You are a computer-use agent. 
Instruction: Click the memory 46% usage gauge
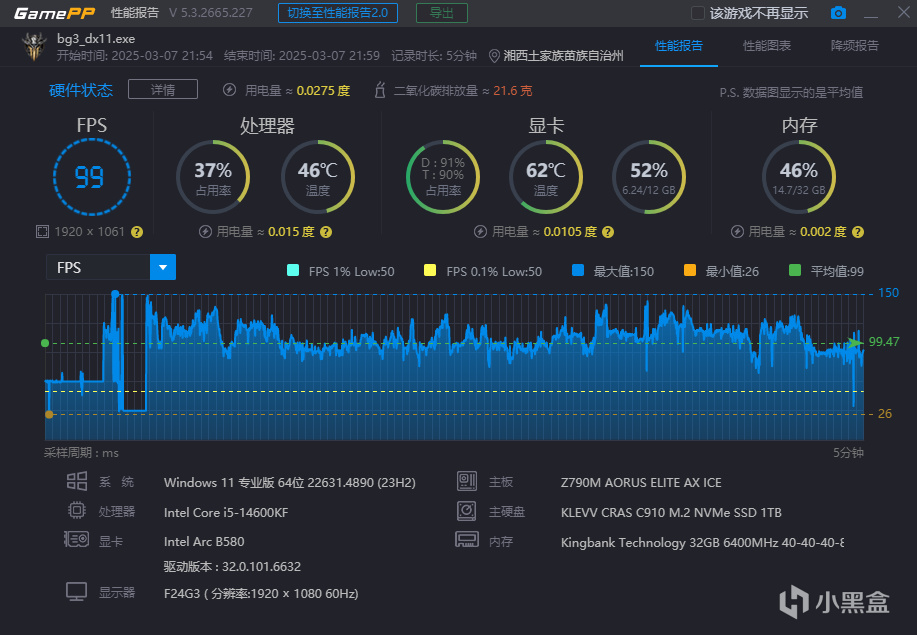[x=799, y=177]
